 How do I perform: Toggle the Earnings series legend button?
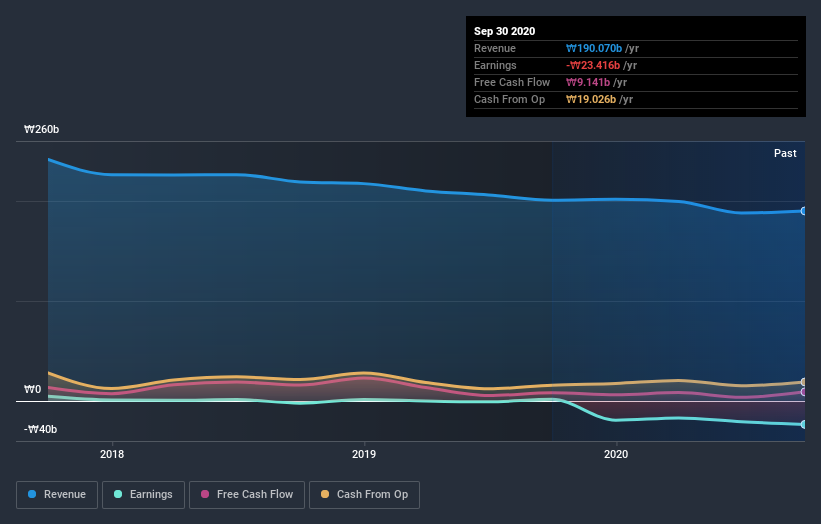tap(143, 495)
